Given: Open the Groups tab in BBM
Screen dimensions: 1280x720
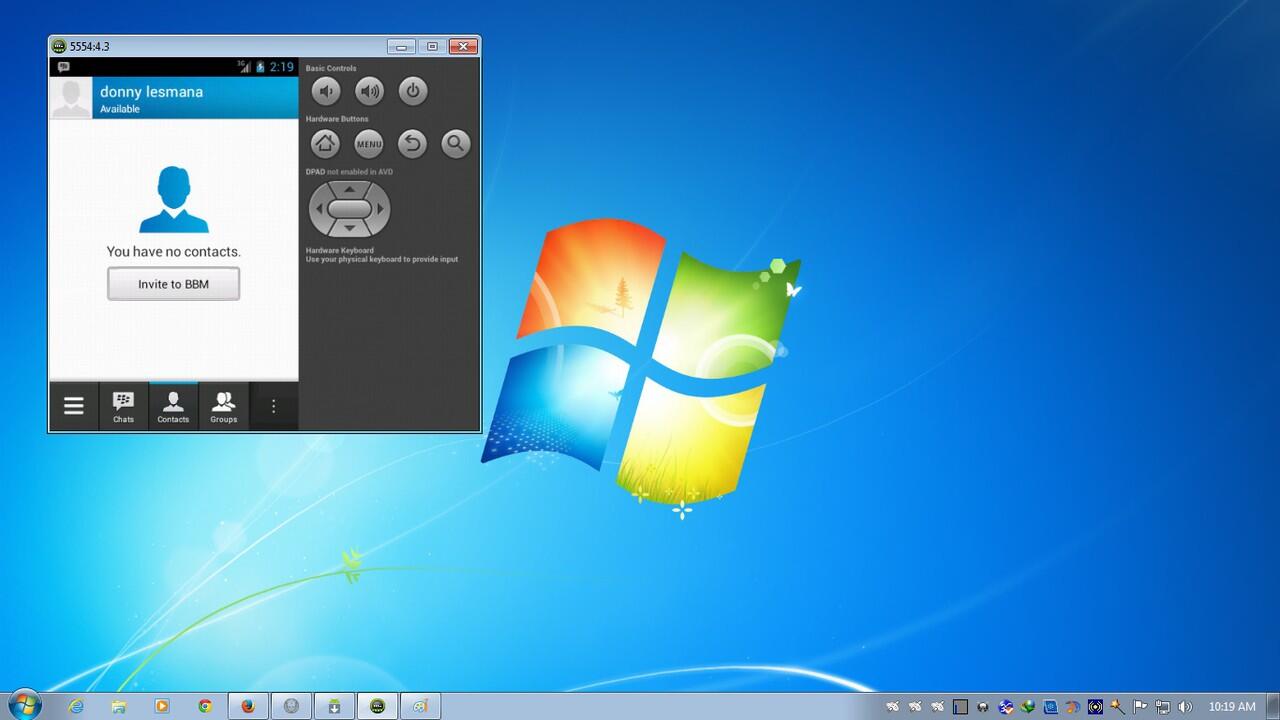Looking at the screenshot, I should (x=223, y=406).
